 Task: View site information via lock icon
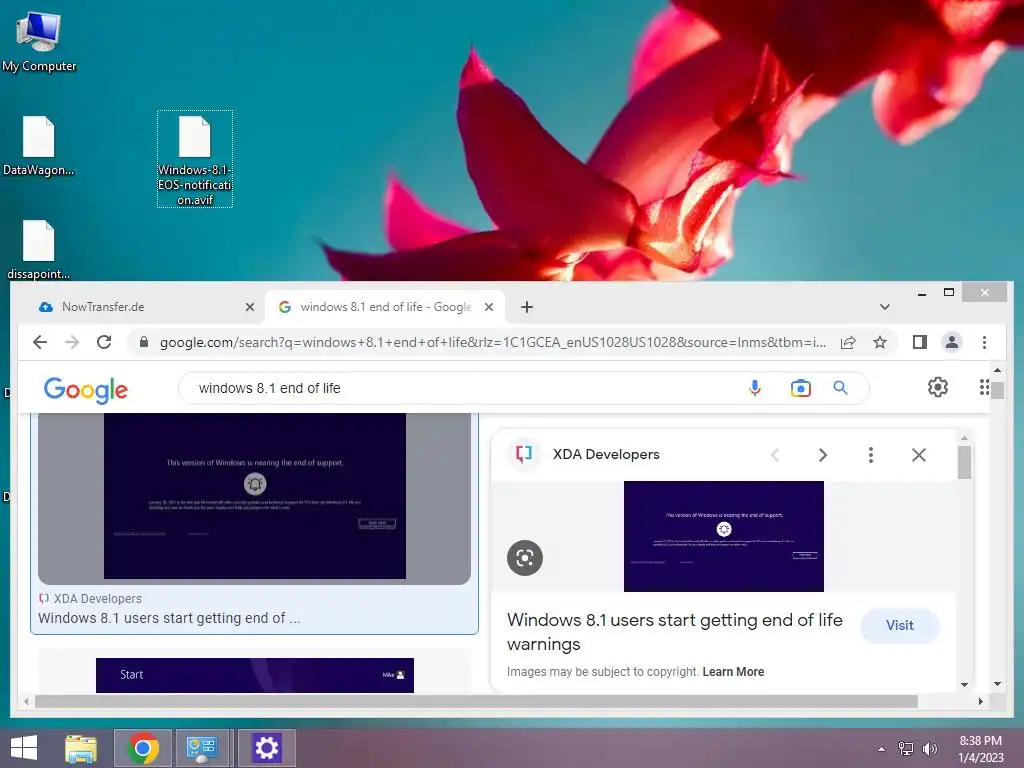[x=144, y=342]
